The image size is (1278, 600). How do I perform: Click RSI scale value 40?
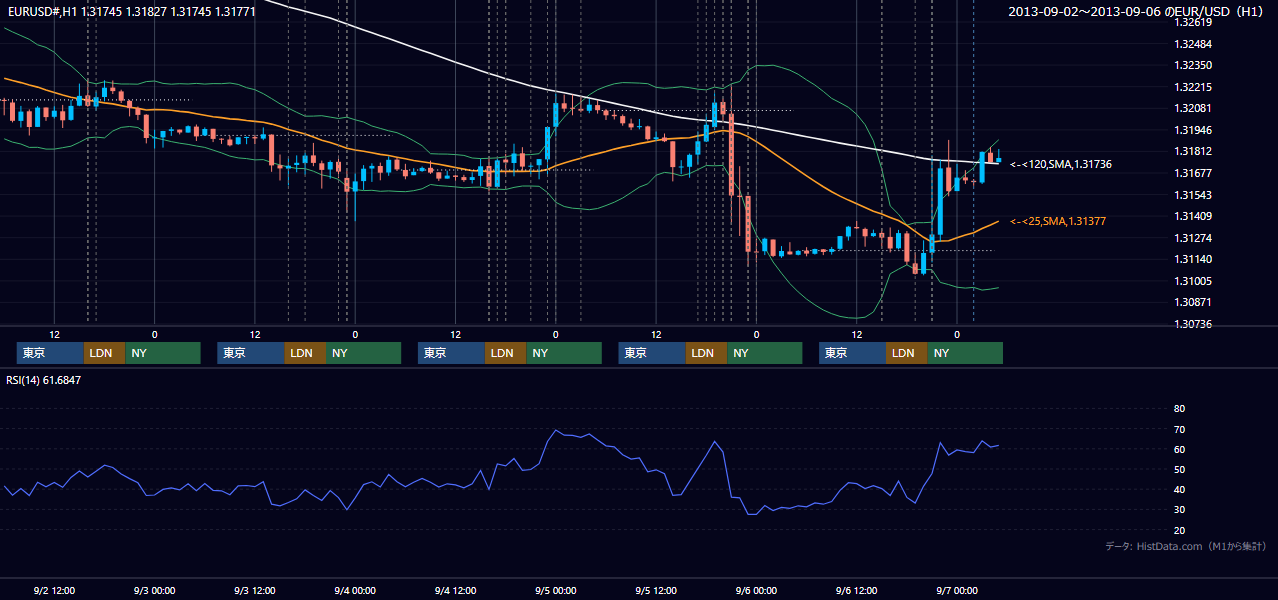click(x=1179, y=490)
